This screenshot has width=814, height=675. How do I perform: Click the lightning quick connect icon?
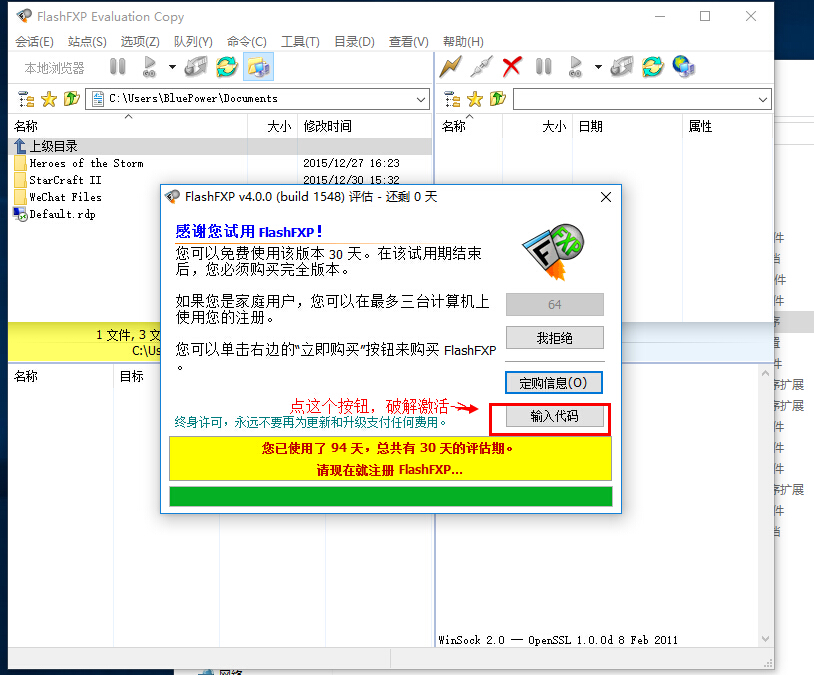tap(450, 66)
